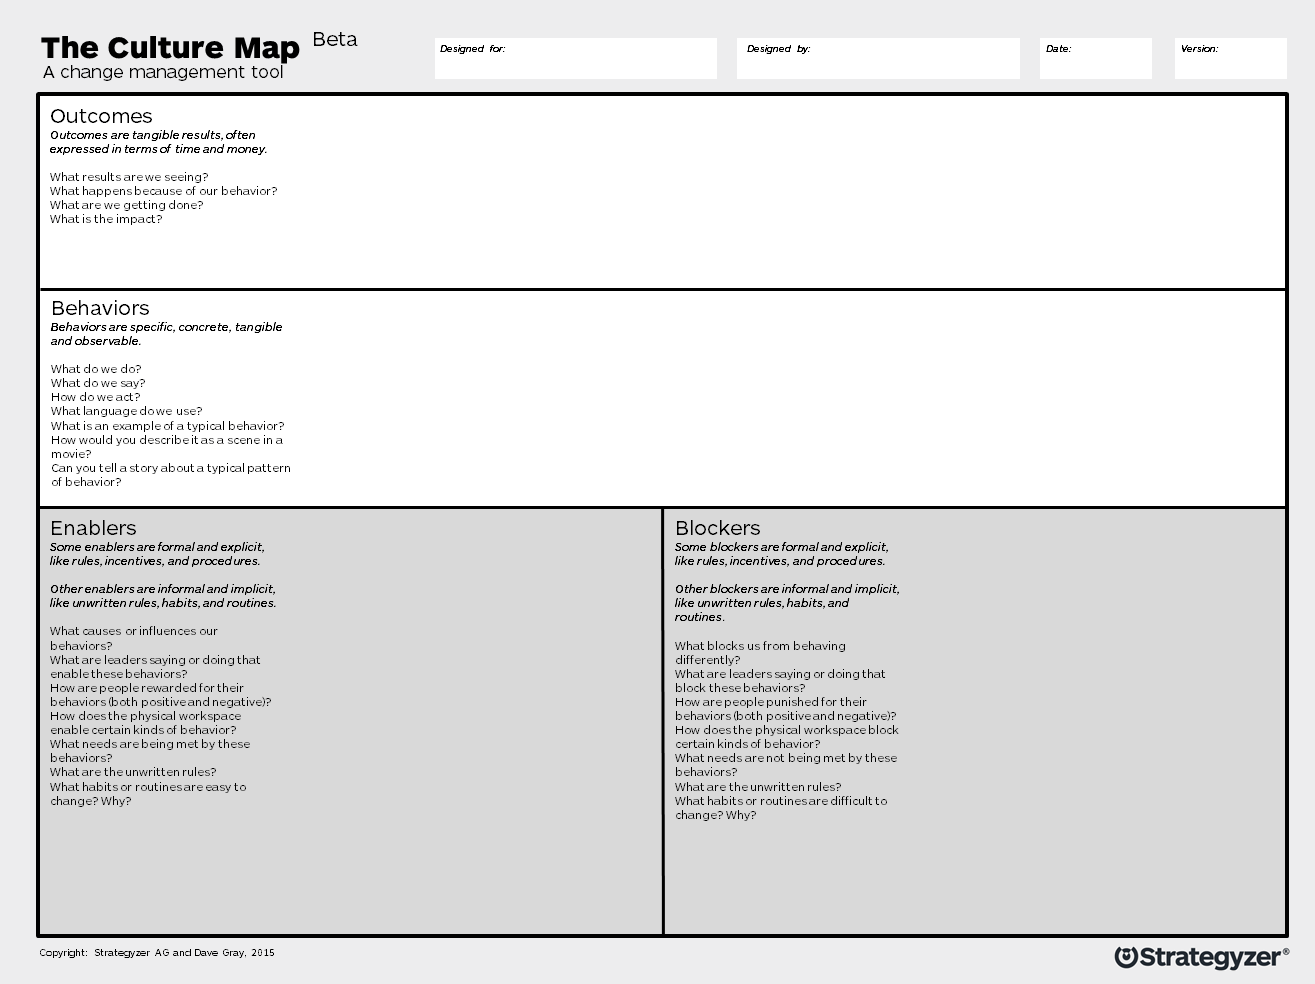Click 'physical workspace block certain kinds' question
This screenshot has width=1315, height=984.
click(787, 737)
